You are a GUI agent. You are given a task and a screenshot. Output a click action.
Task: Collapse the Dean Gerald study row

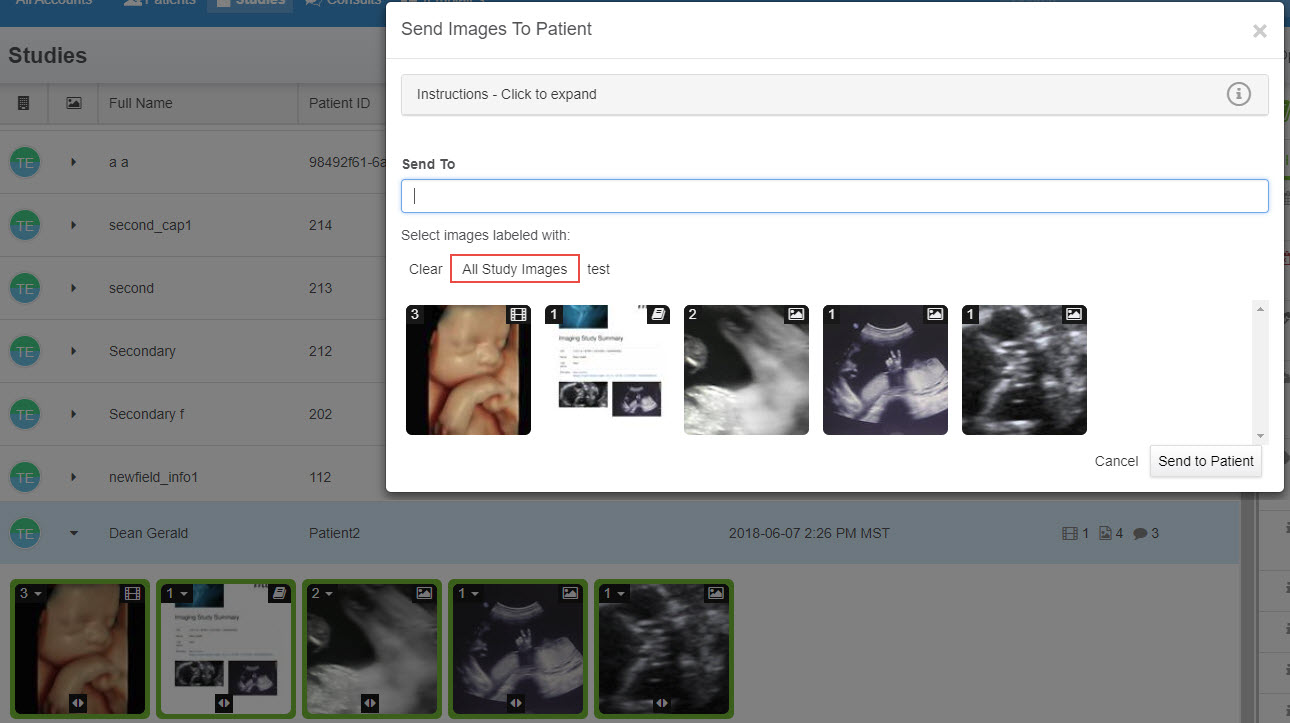[x=73, y=533]
